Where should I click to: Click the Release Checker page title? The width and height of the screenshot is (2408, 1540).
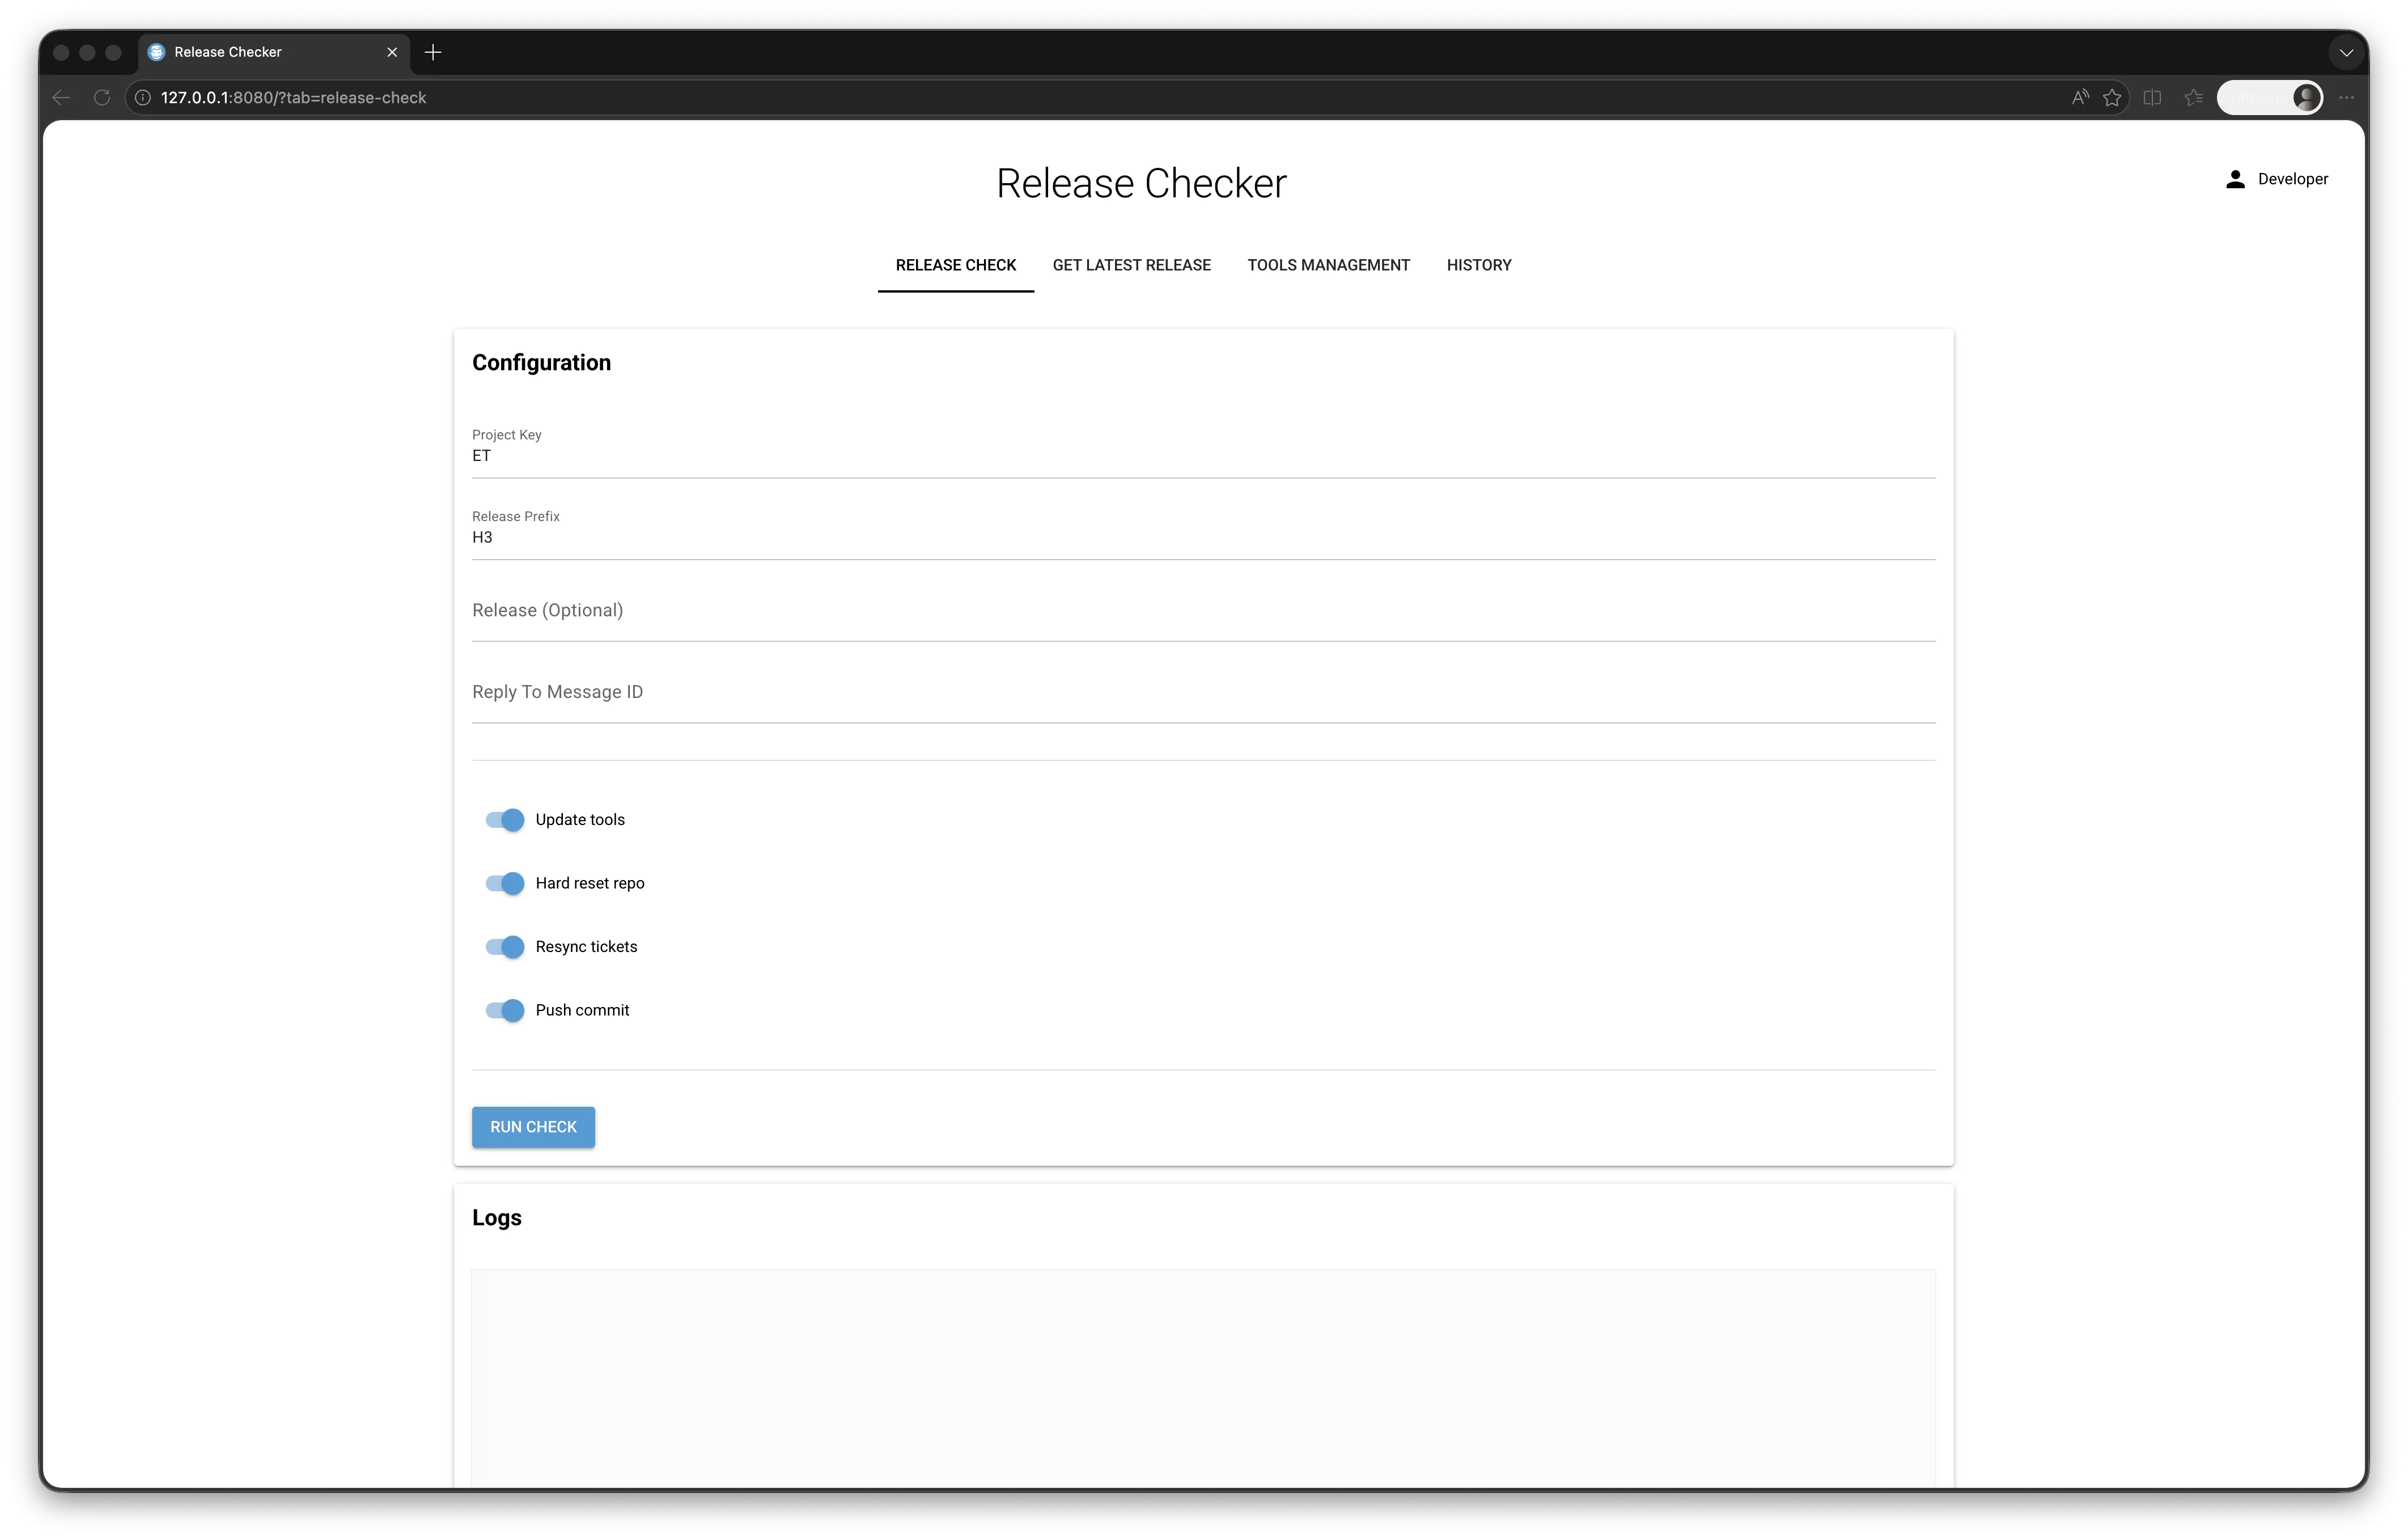(x=1141, y=183)
